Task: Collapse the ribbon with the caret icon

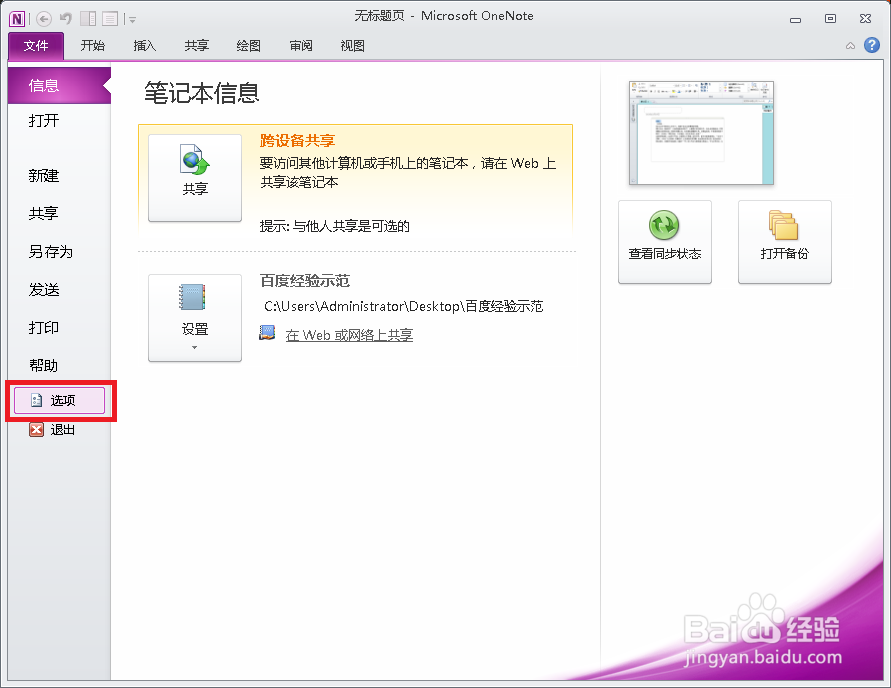Action: coord(850,45)
